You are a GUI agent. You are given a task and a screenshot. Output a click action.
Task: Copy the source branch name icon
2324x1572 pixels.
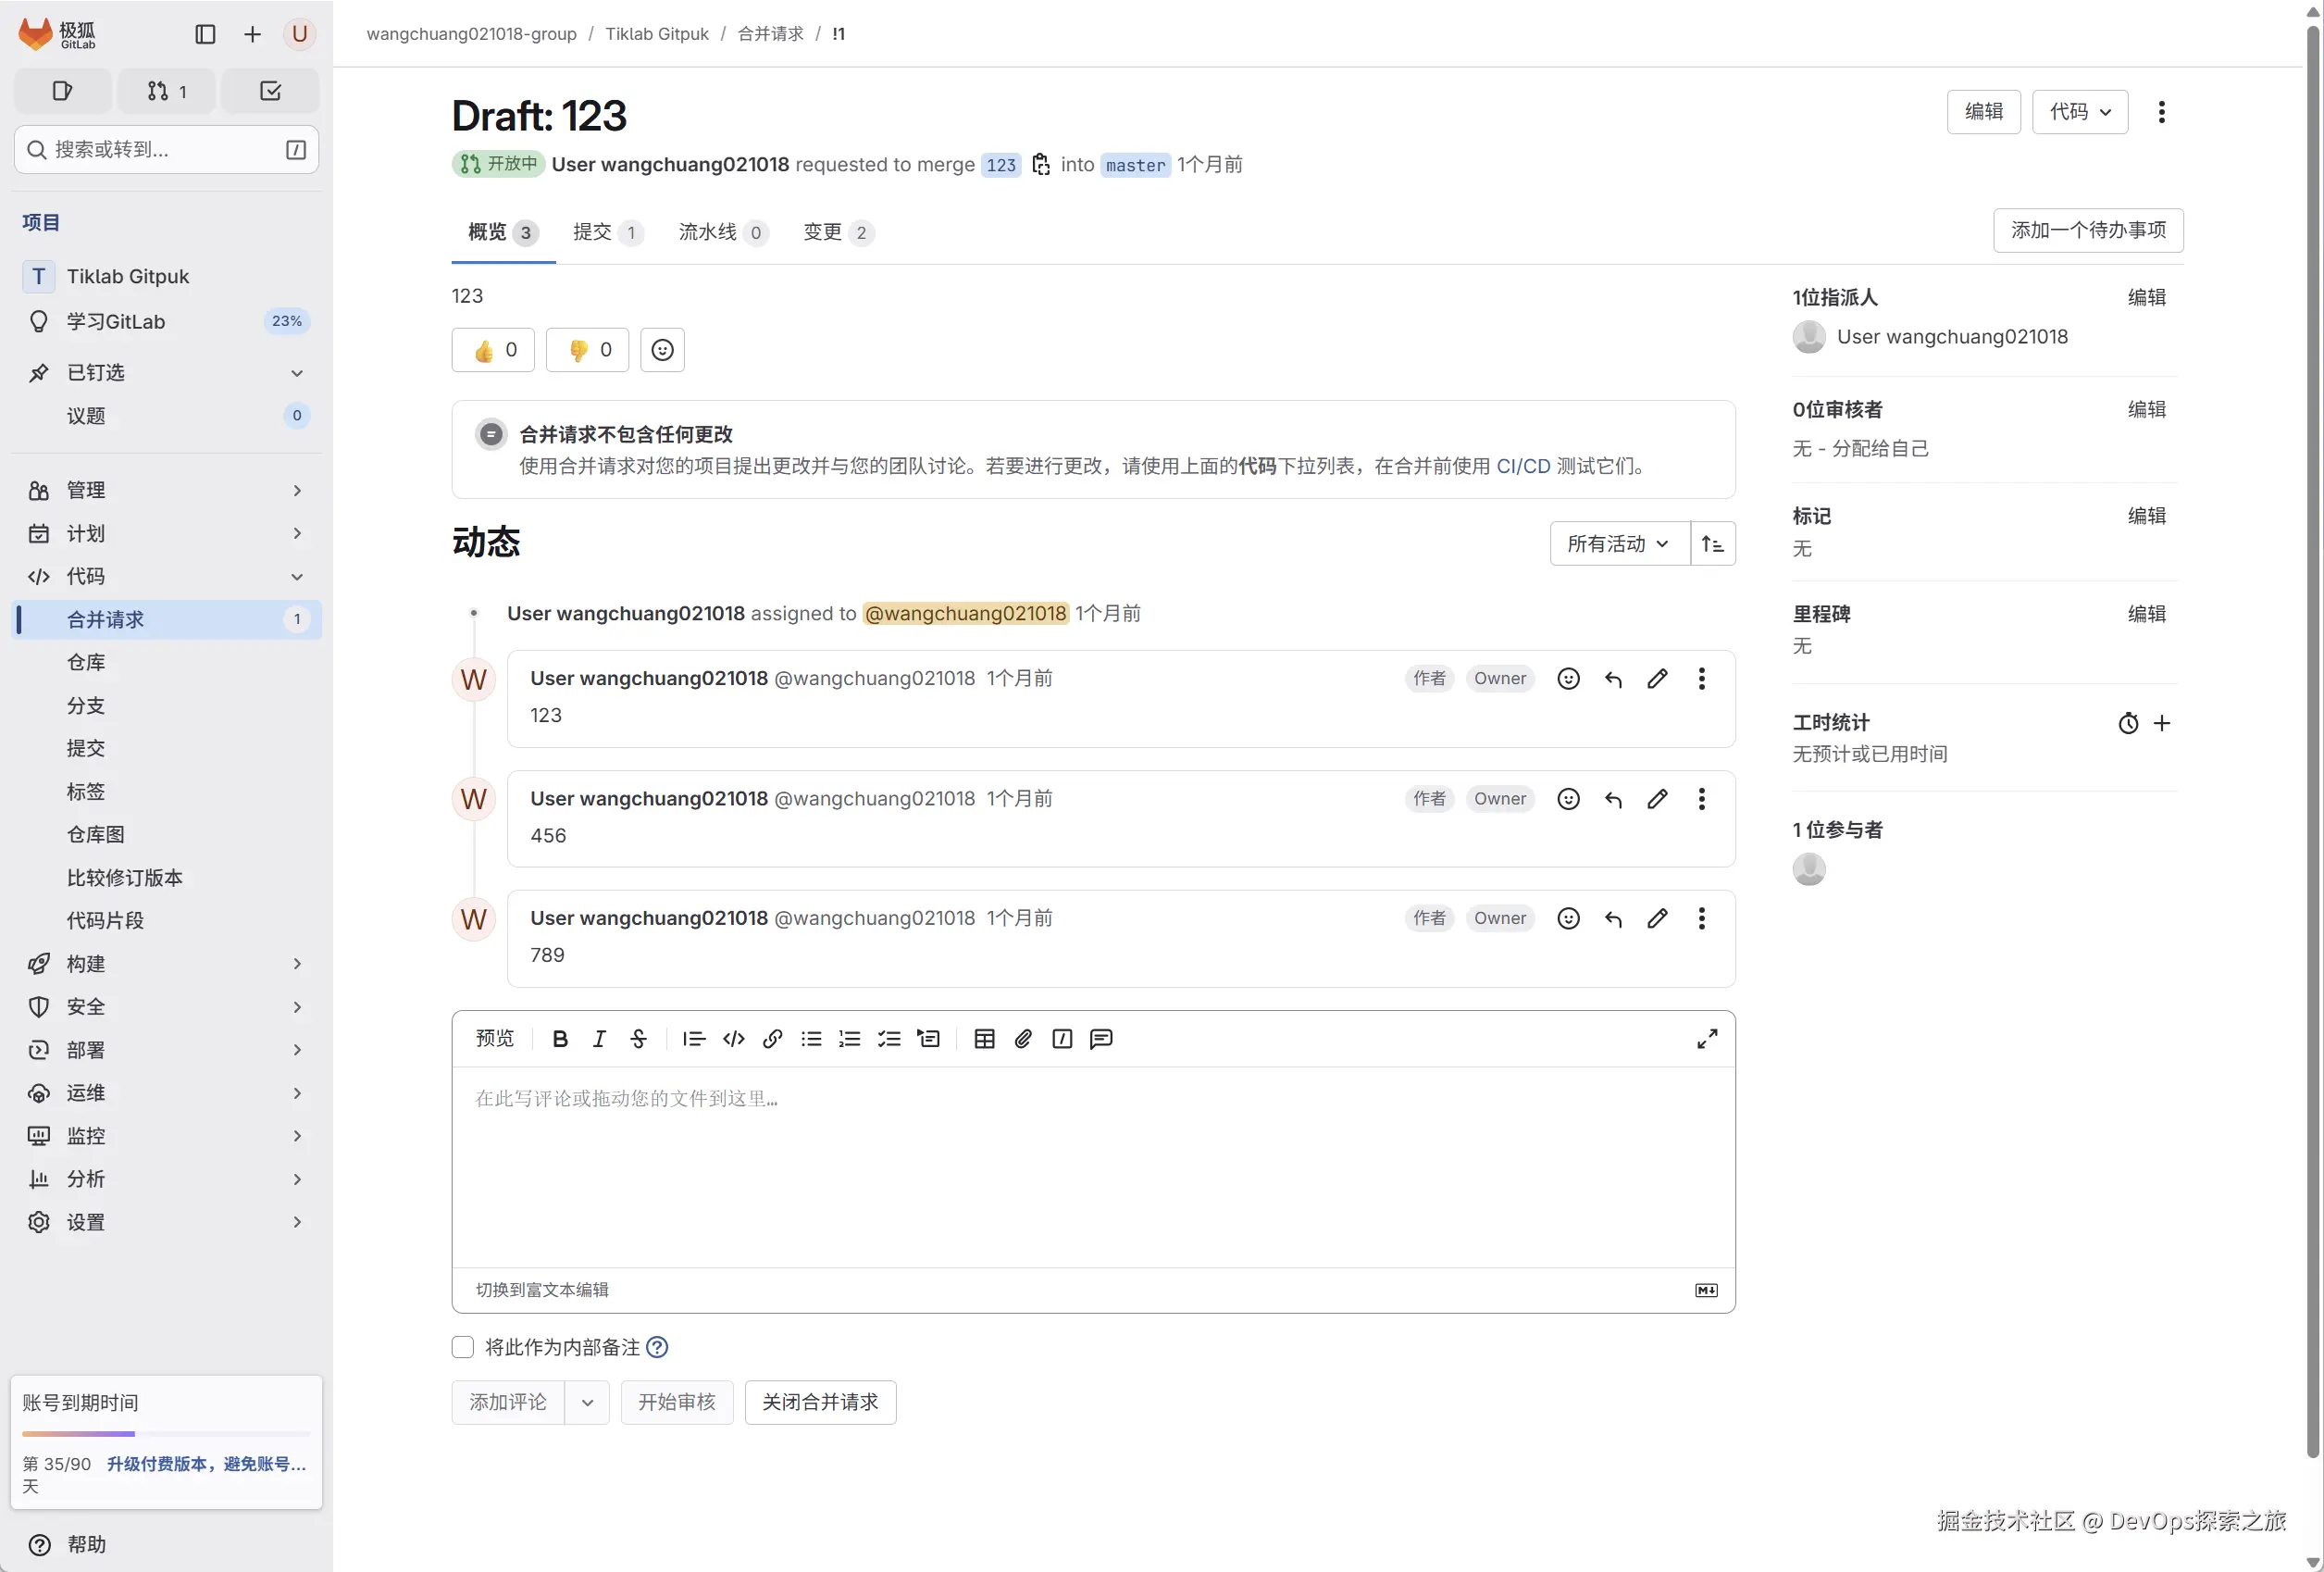(x=1041, y=165)
